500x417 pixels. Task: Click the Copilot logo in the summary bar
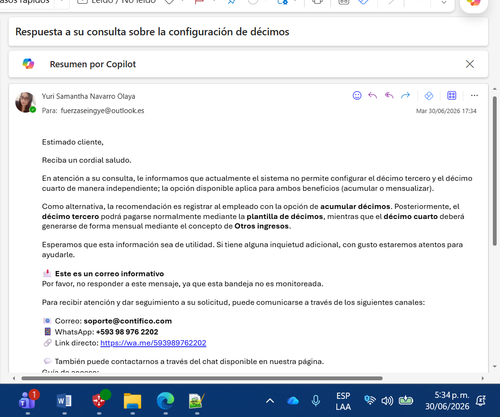[x=28, y=64]
